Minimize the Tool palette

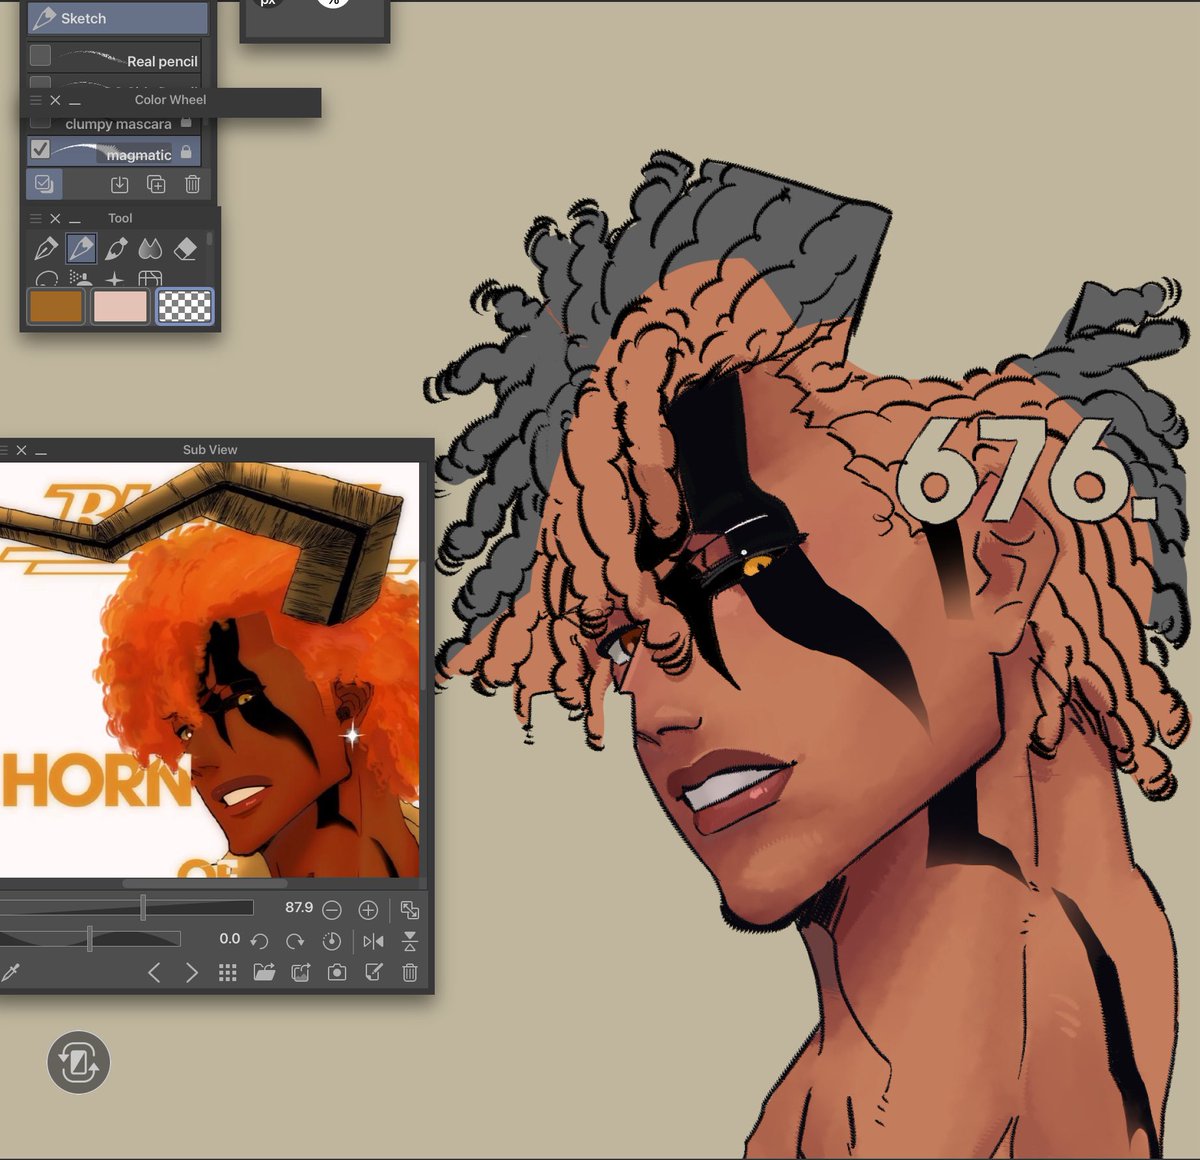pos(75,219)
